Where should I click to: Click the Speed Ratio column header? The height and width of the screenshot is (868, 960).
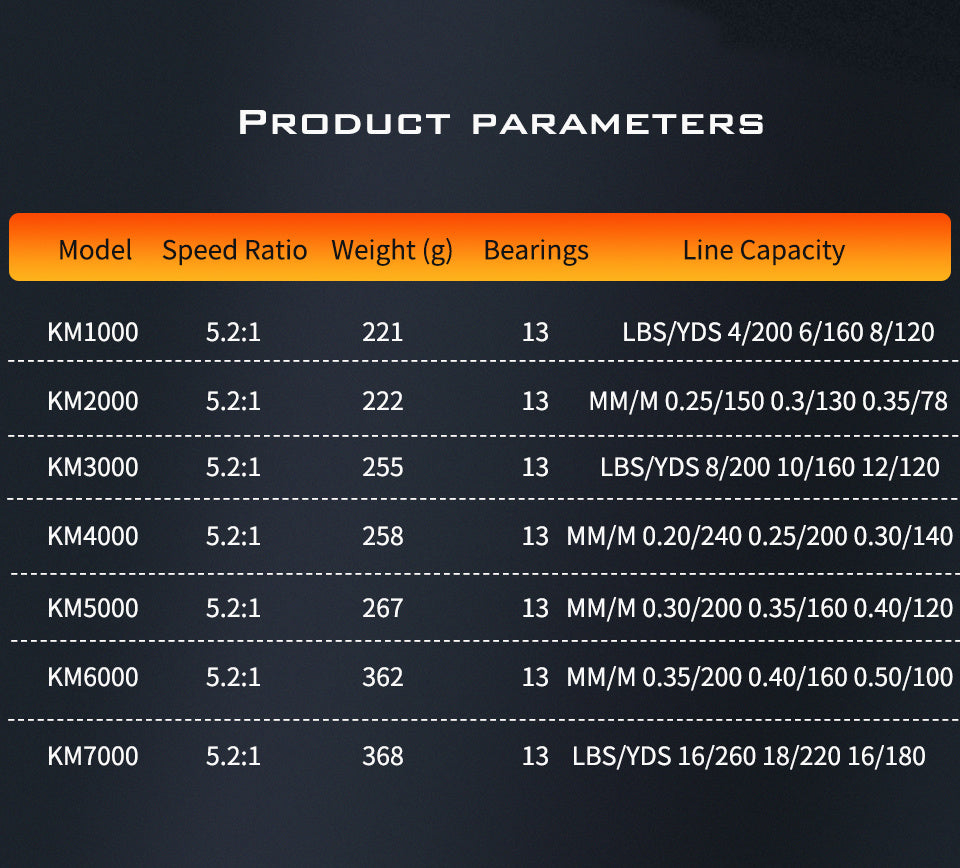(x=234, y=250)
